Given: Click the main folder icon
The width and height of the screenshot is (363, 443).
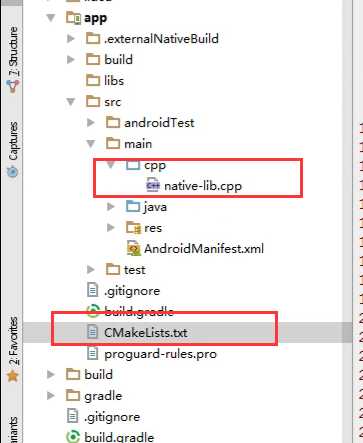Looking at the screenshot, I should click(x=113, y=144).
